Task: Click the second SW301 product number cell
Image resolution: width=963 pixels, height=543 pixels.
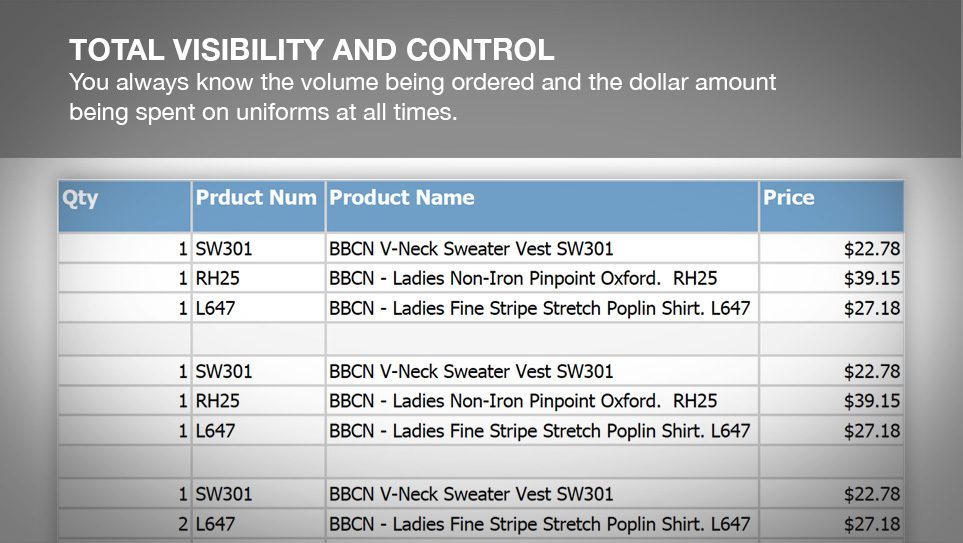Action: pyautogui.click(x=259, y=371)
